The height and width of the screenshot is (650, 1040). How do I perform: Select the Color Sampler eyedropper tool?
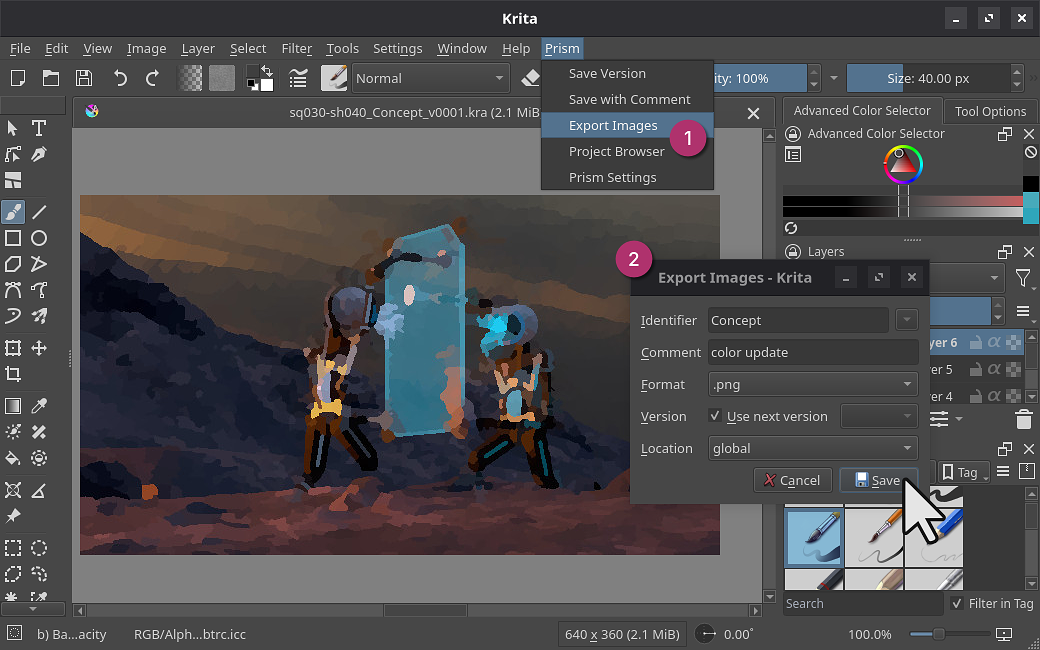pos(39,405)
